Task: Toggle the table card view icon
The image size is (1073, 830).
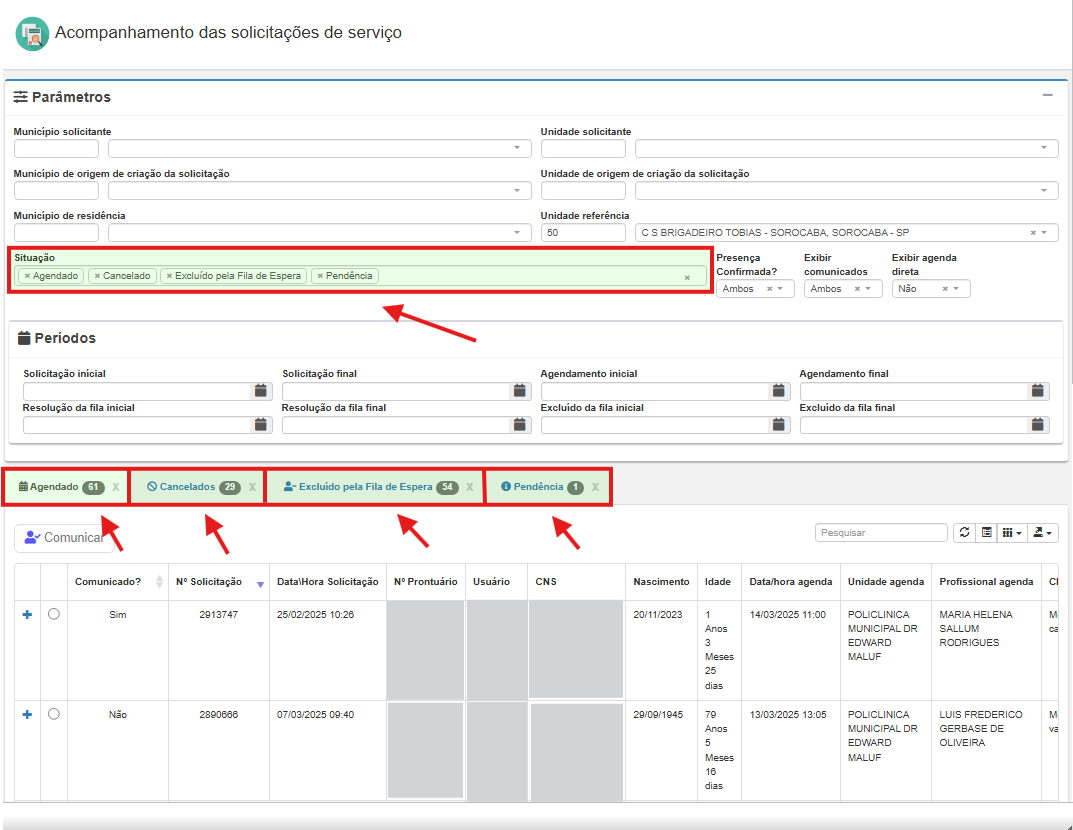Action: click(987, 533)
